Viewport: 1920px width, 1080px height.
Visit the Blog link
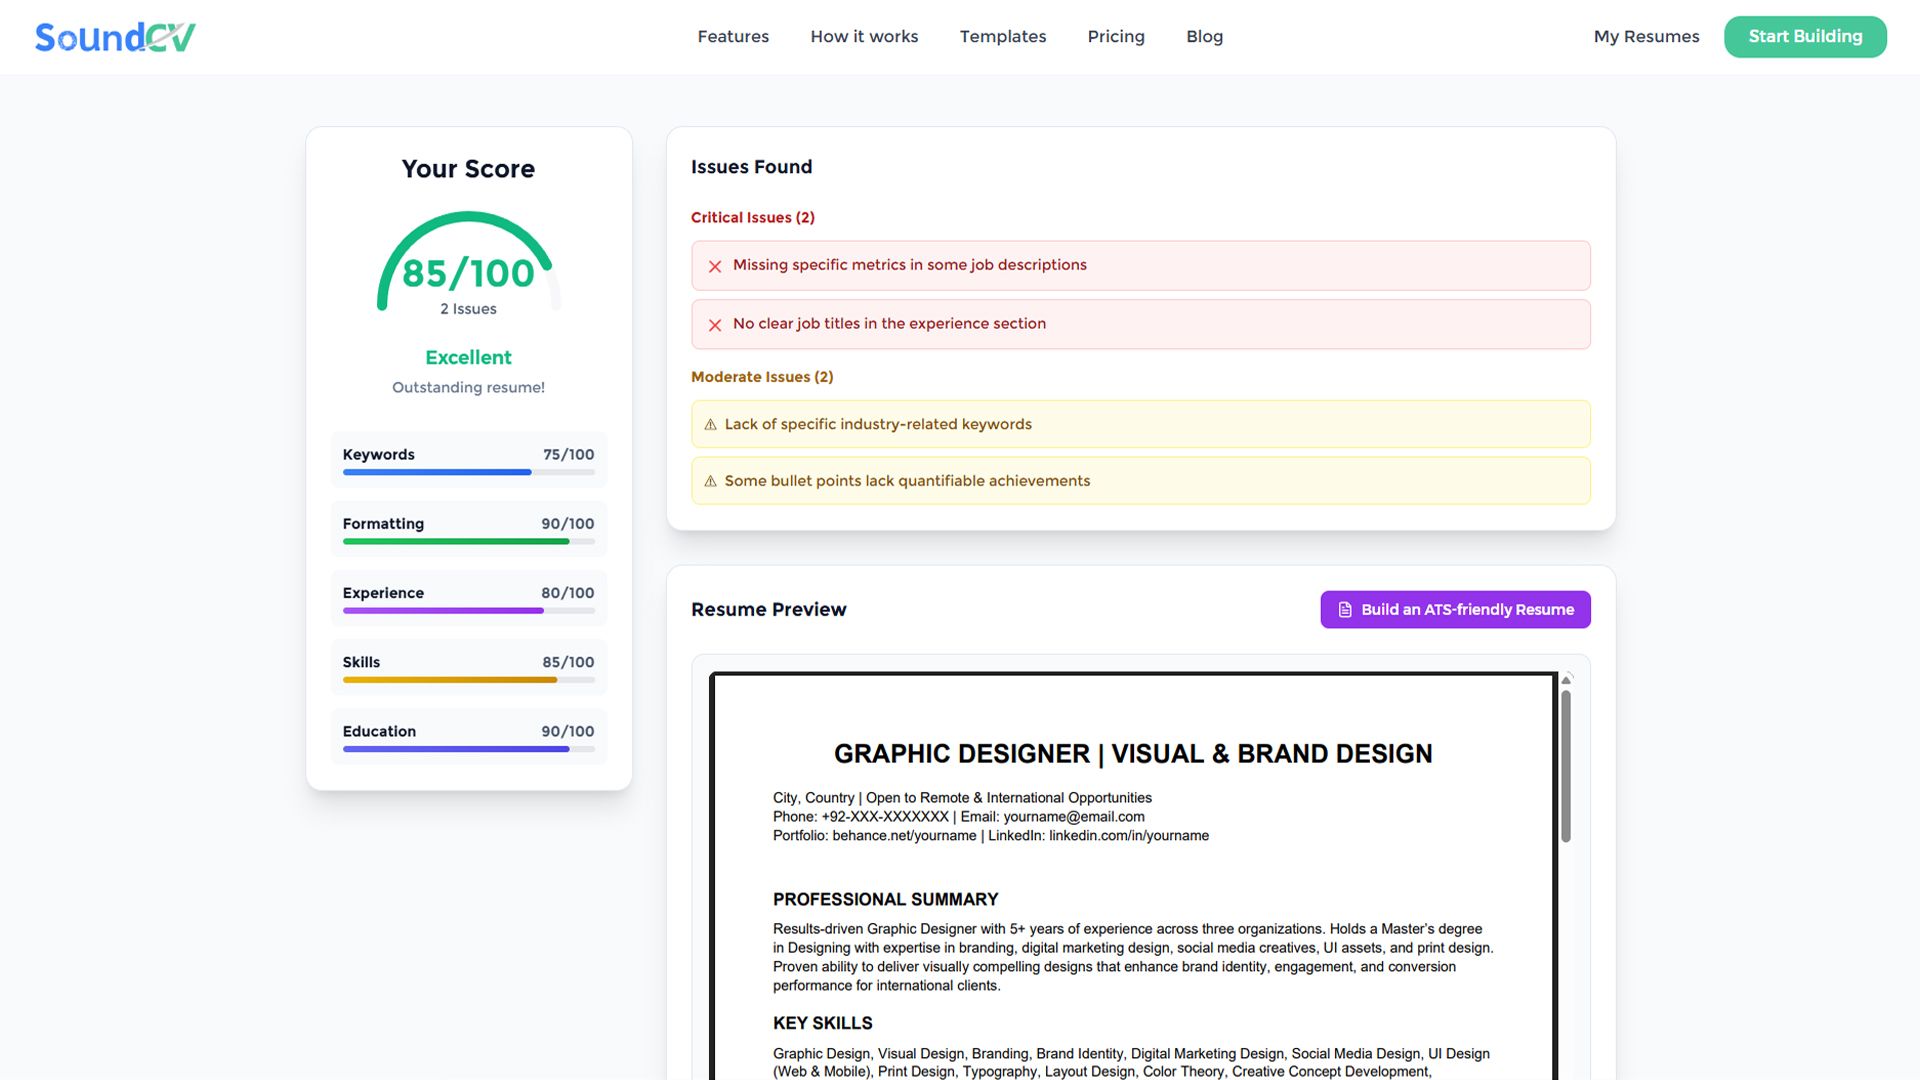(1204, 37)
